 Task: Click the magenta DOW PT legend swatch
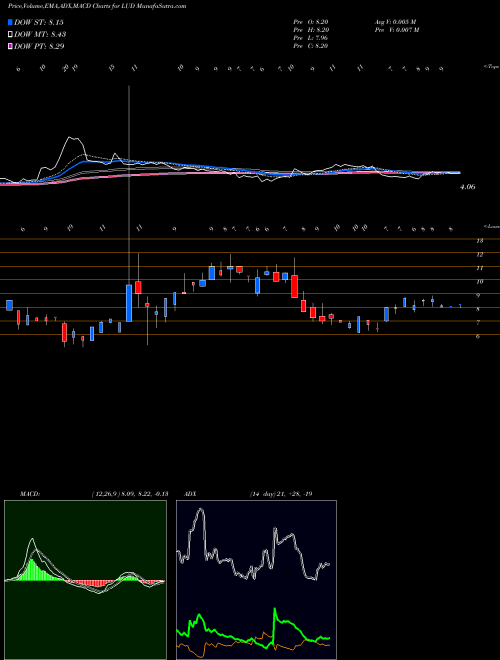(10, 46)
